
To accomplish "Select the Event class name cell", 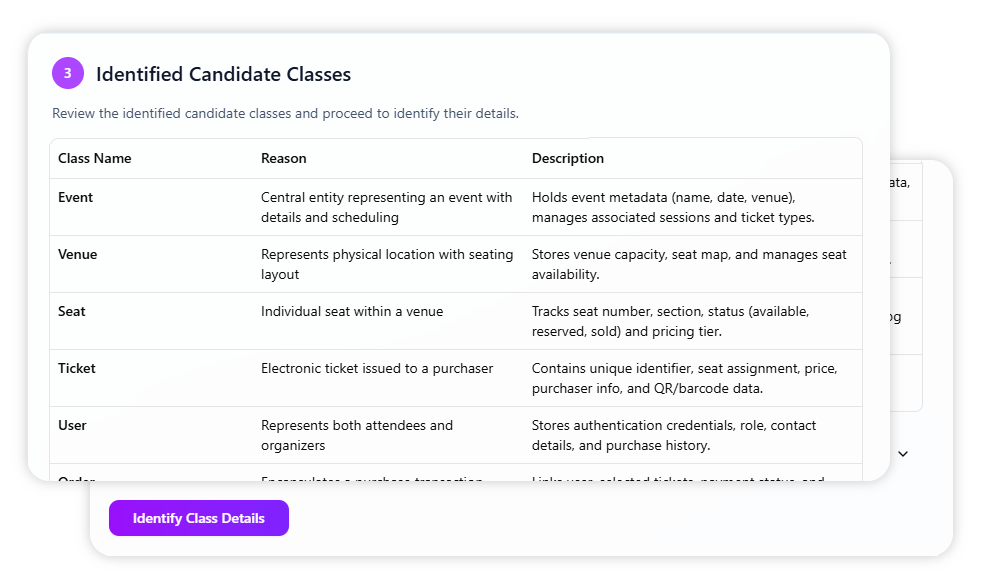I will tap(76, 197).
